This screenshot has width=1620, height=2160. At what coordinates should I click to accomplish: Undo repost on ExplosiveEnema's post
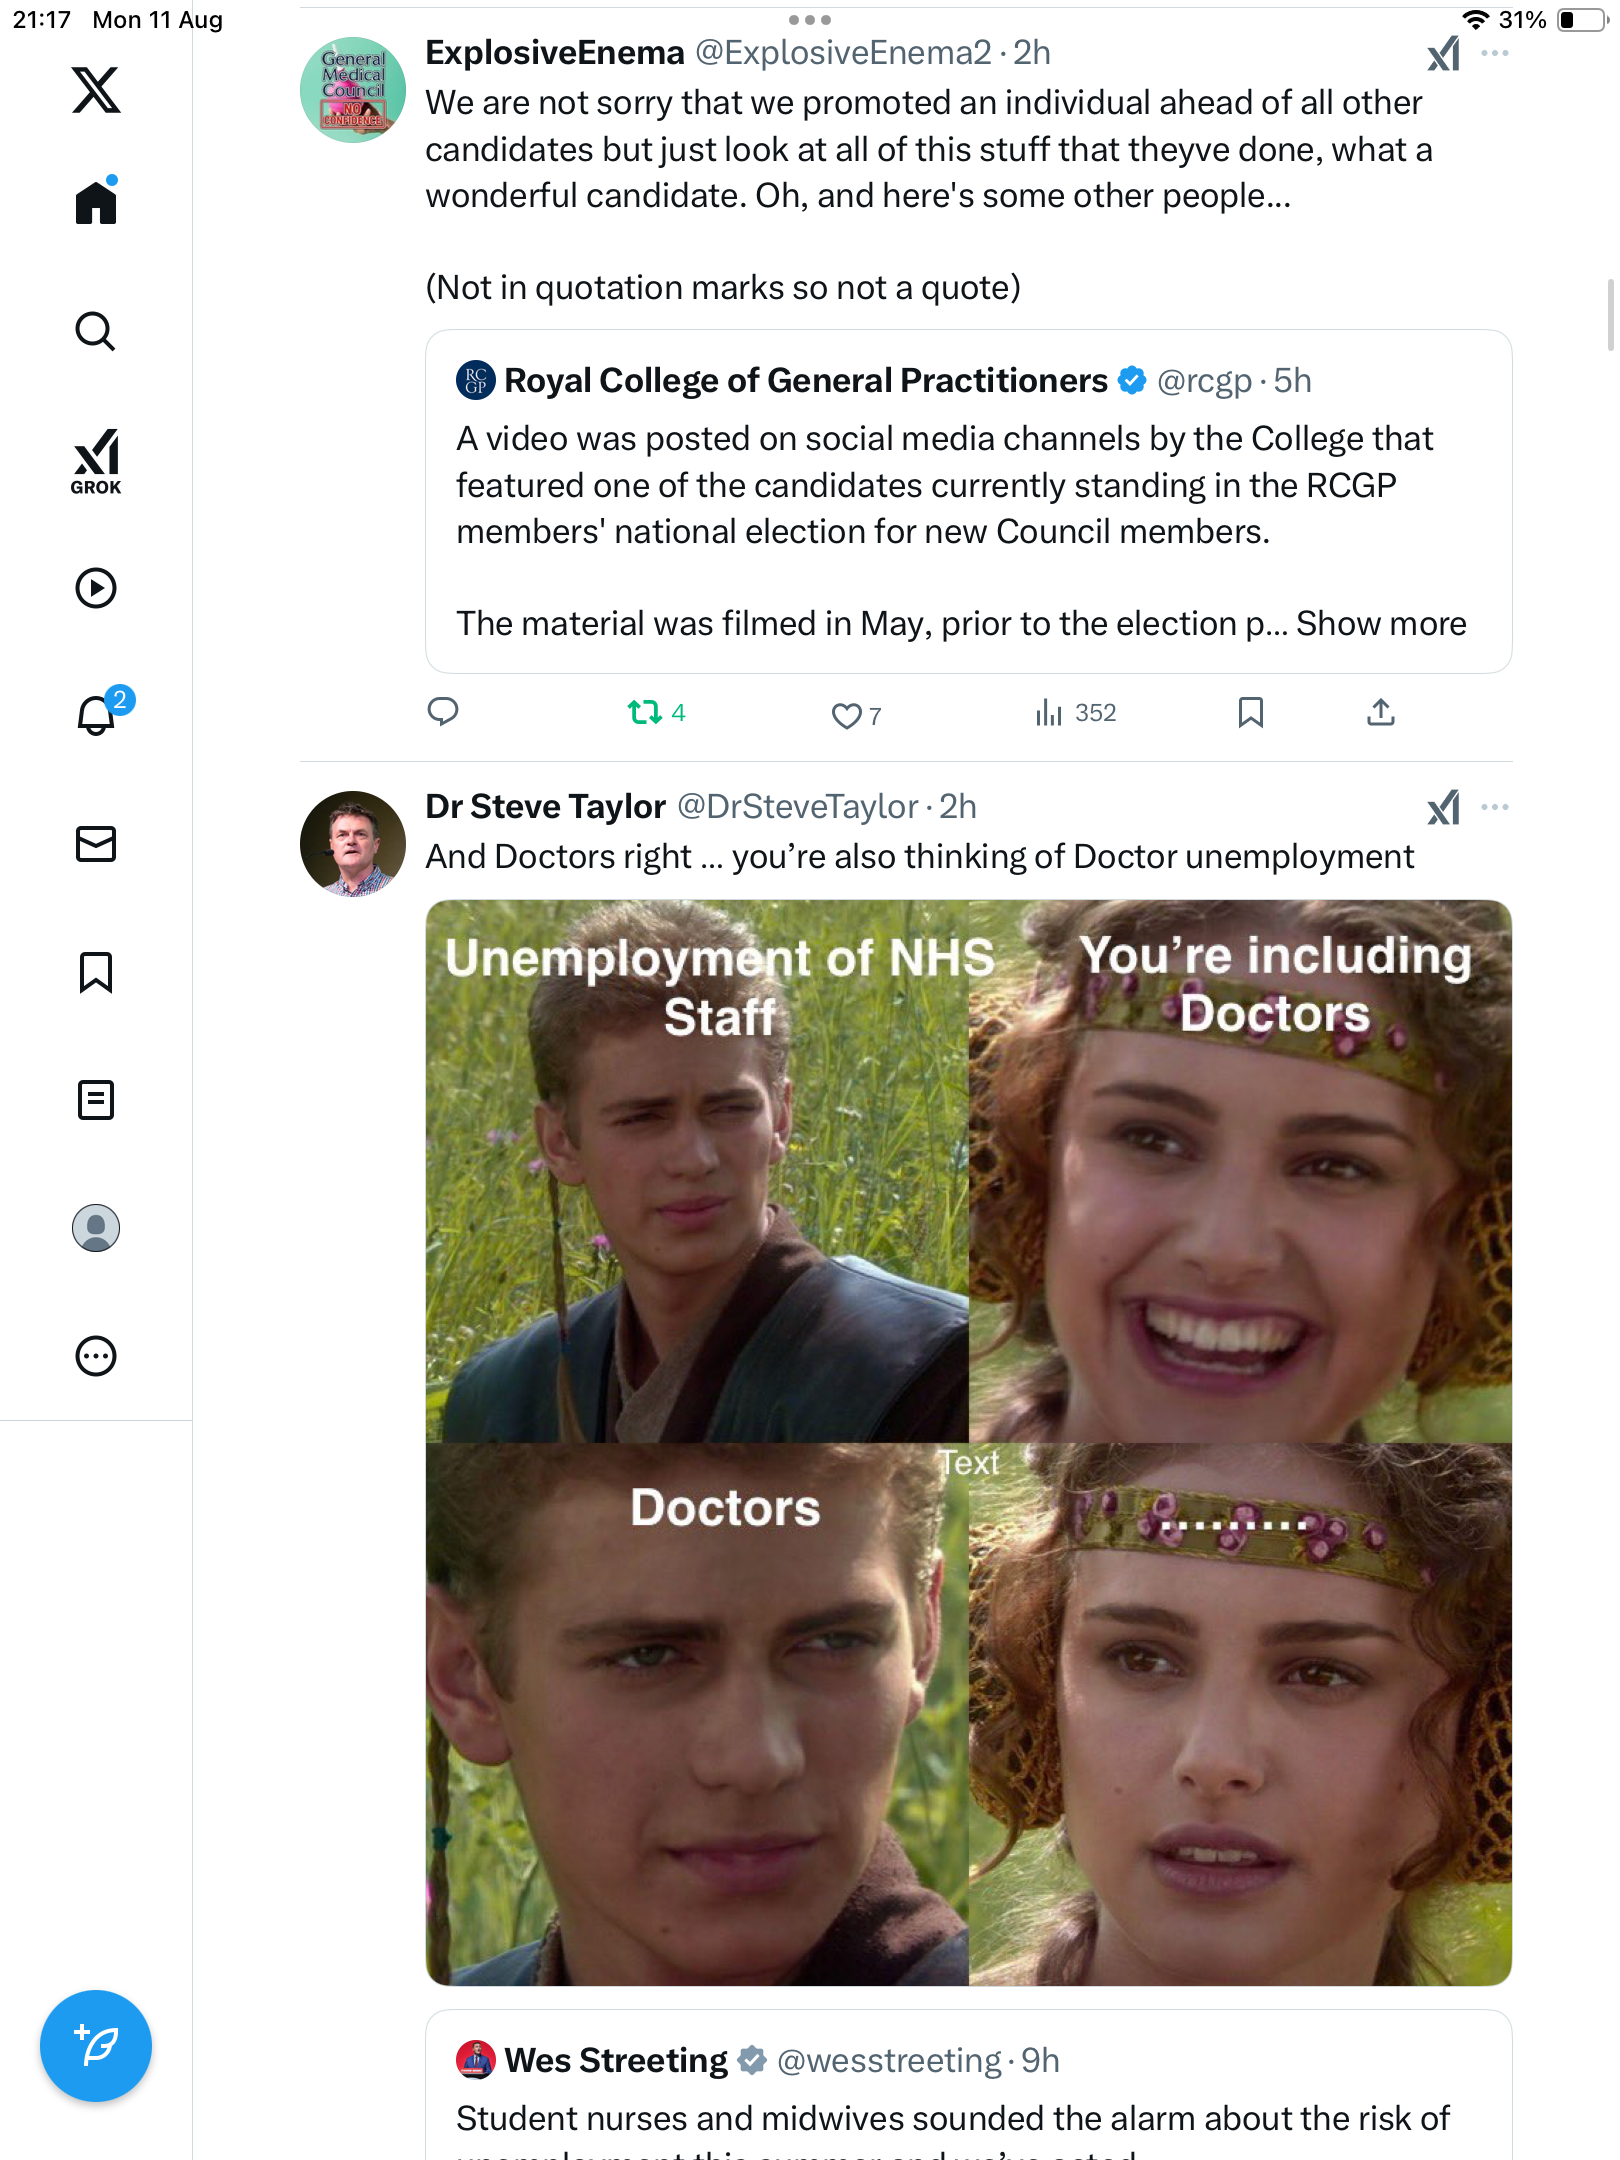[x=645, y=713]
